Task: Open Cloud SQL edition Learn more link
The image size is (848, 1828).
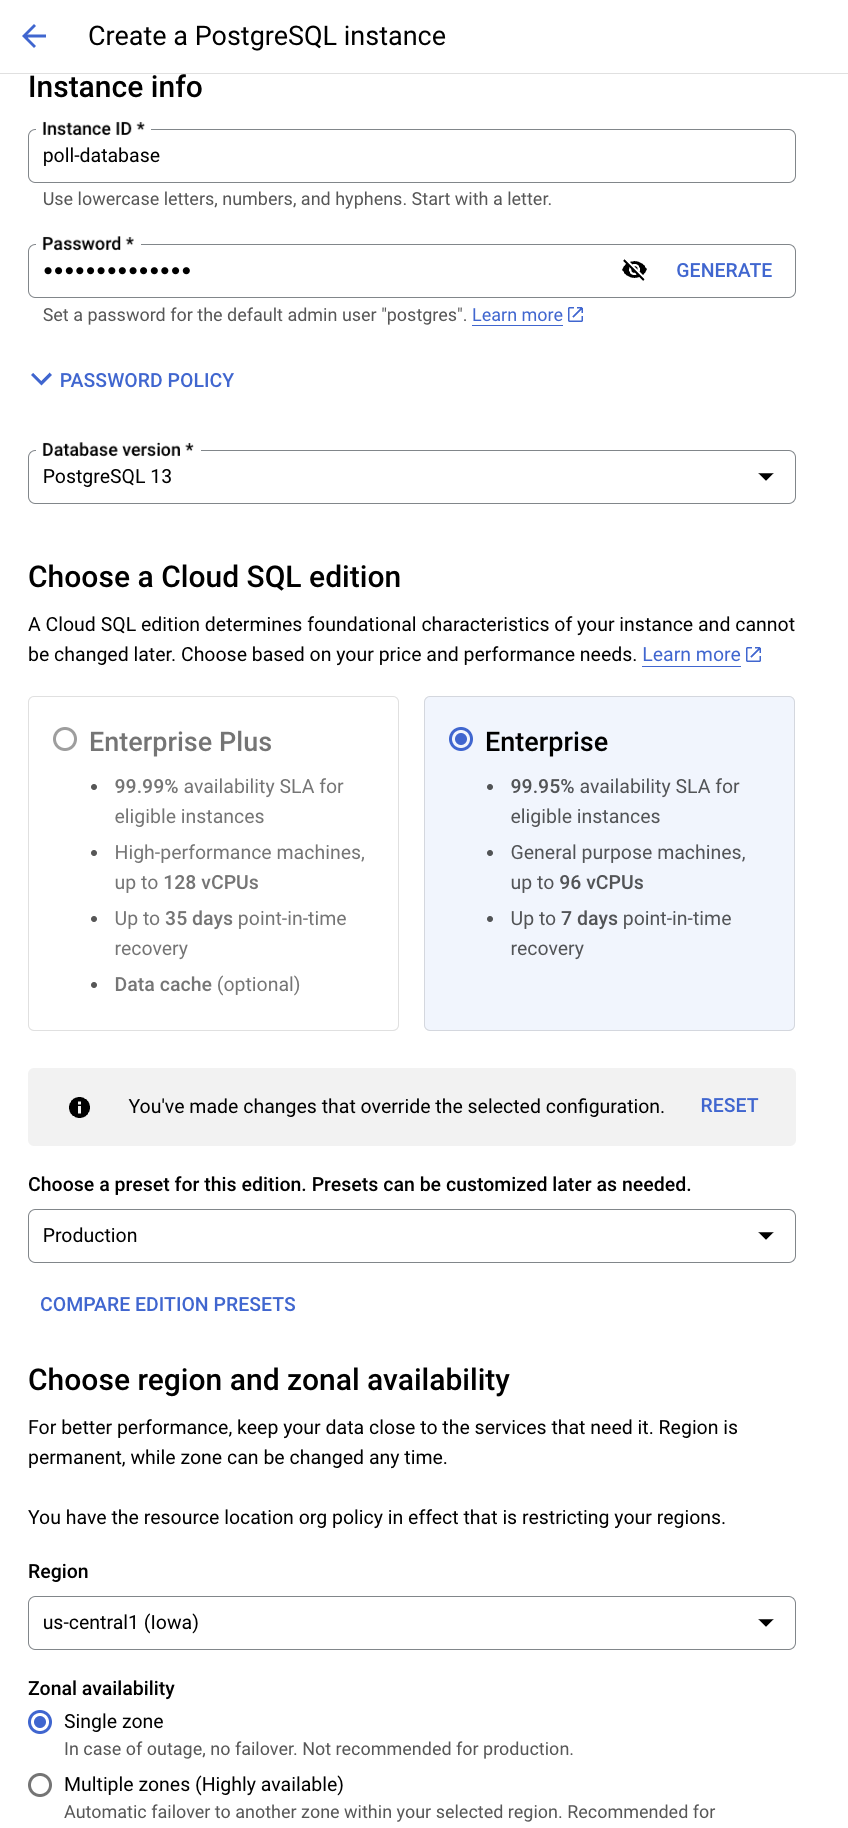Action: click(x=691, y=655)
